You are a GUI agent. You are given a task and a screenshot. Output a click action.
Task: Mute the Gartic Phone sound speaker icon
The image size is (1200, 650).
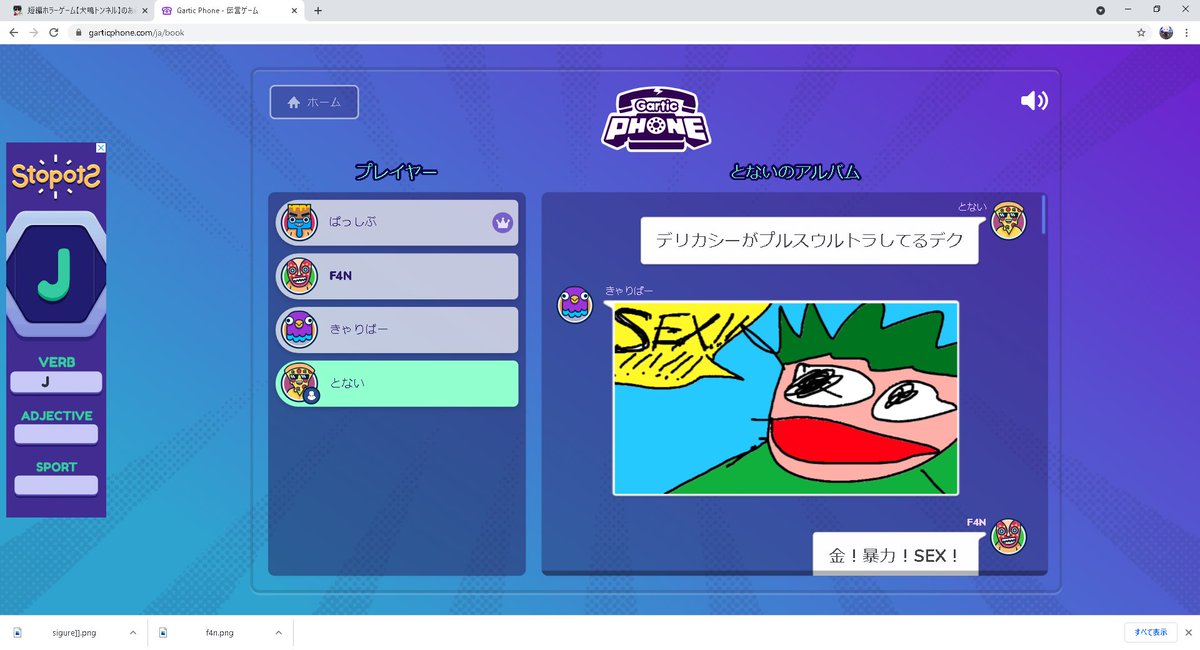[1034, 101]
